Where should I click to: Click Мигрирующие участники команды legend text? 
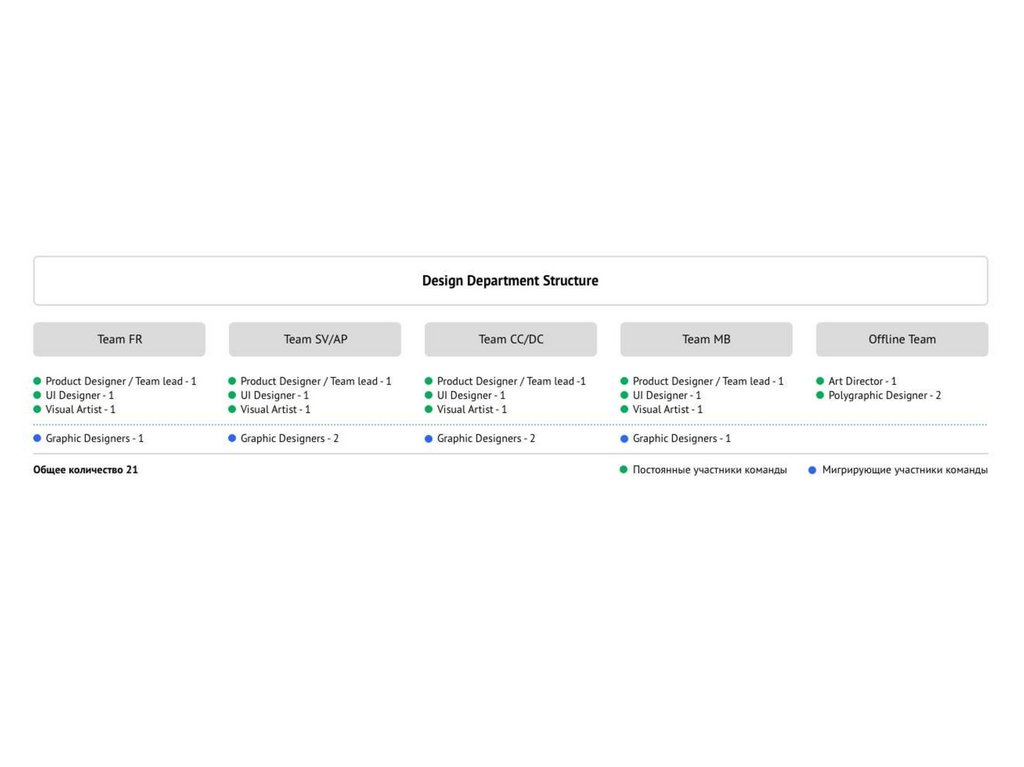[904, 470]
